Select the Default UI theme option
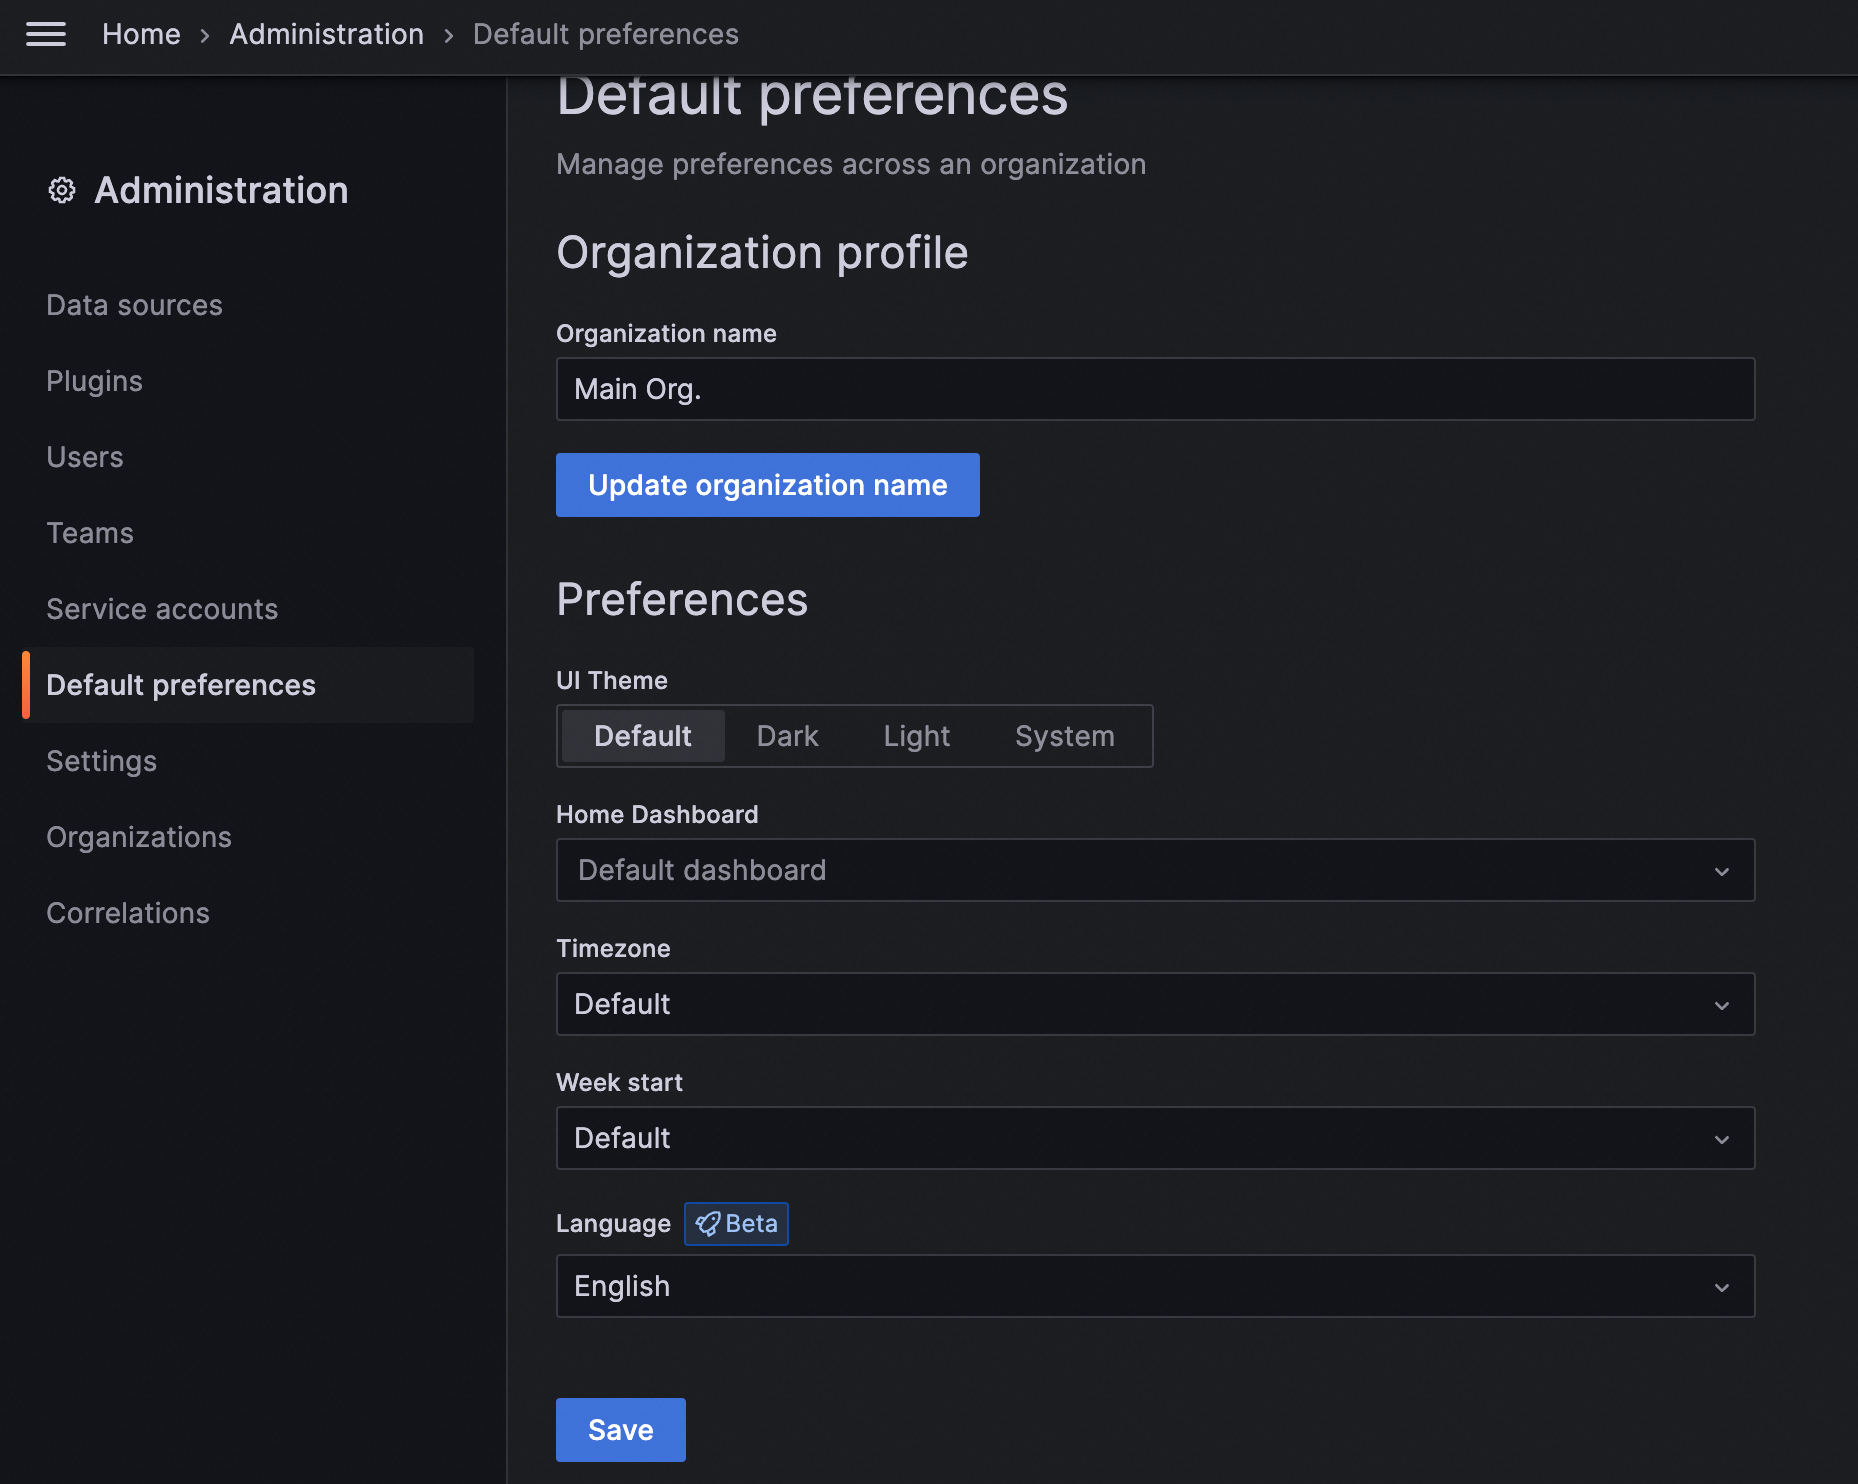 tap(642, 736)
